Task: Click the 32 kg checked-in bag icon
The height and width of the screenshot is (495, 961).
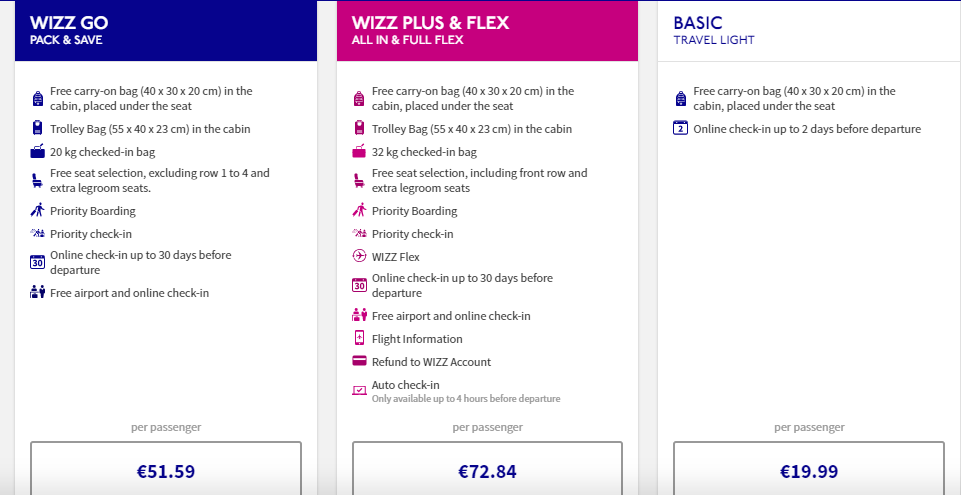Action: point(360,151)
